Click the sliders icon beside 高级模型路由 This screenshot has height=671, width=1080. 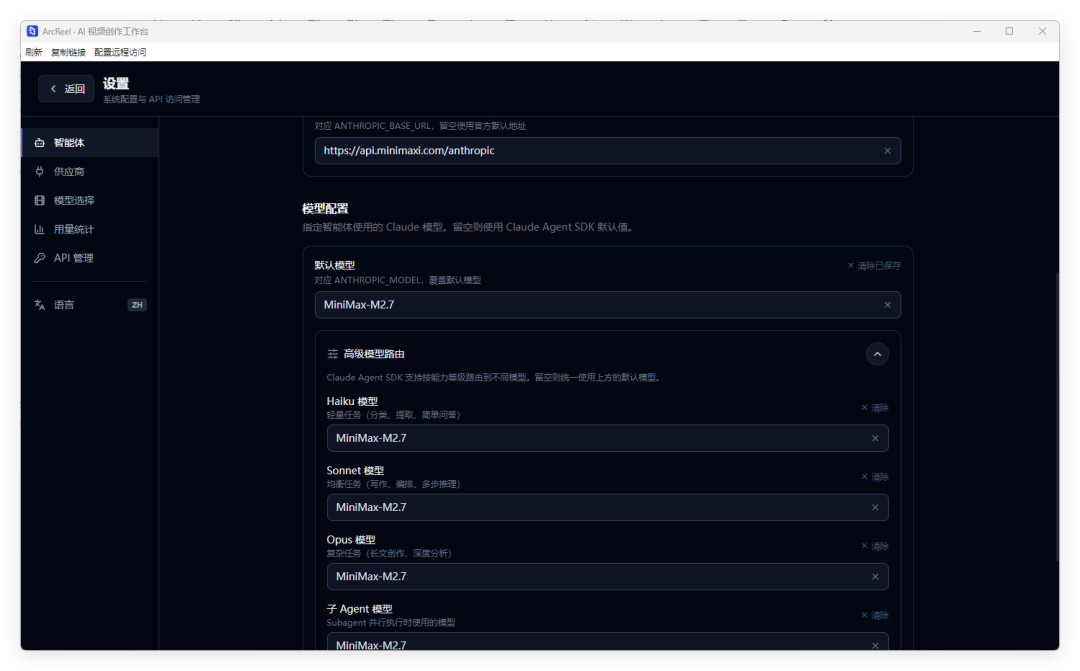tap(333, 354)
